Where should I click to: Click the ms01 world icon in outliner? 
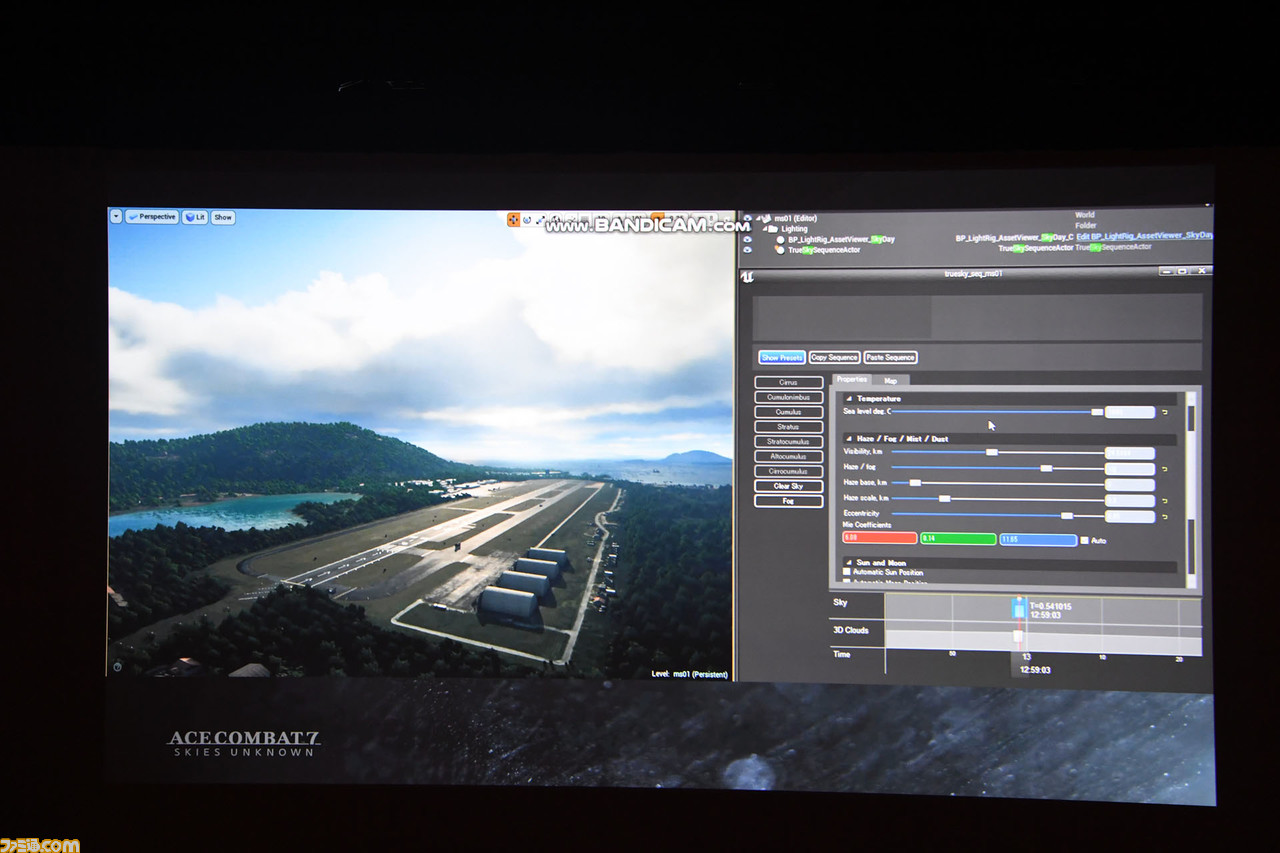coord(765,217)
